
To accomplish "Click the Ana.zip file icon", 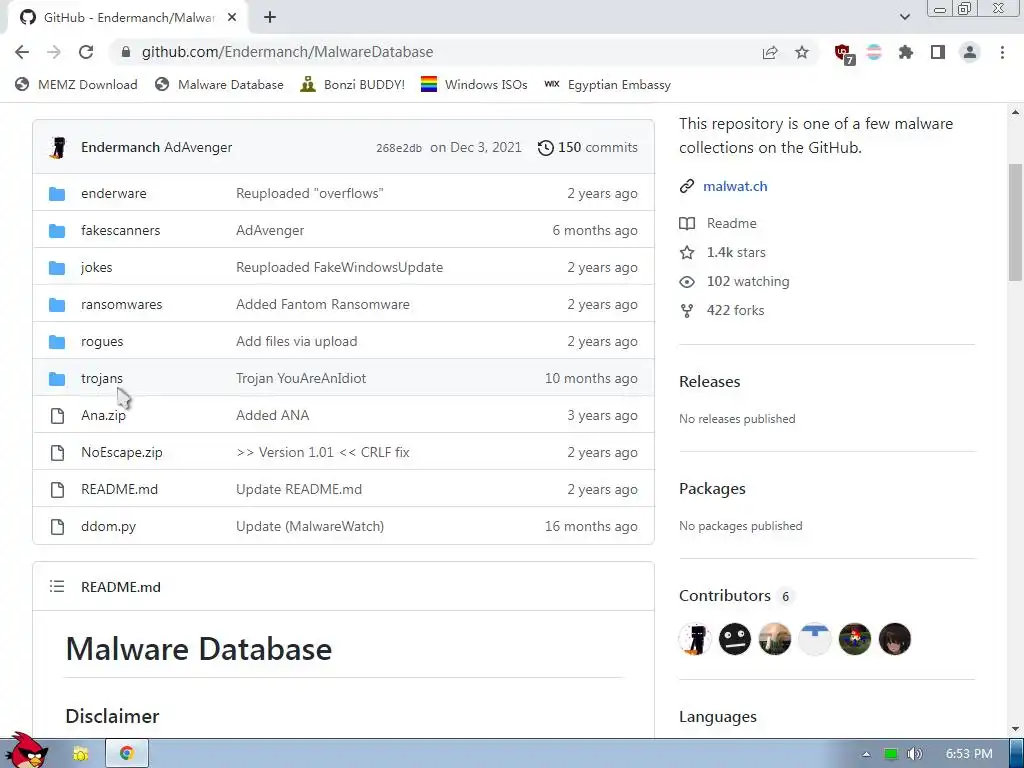I will 57,416.
